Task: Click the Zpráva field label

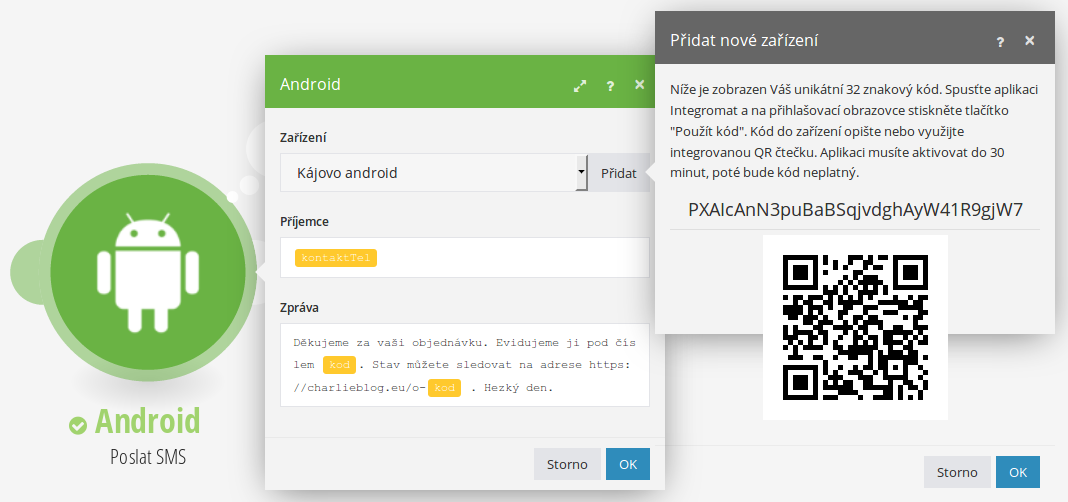Action: point(300,308)
